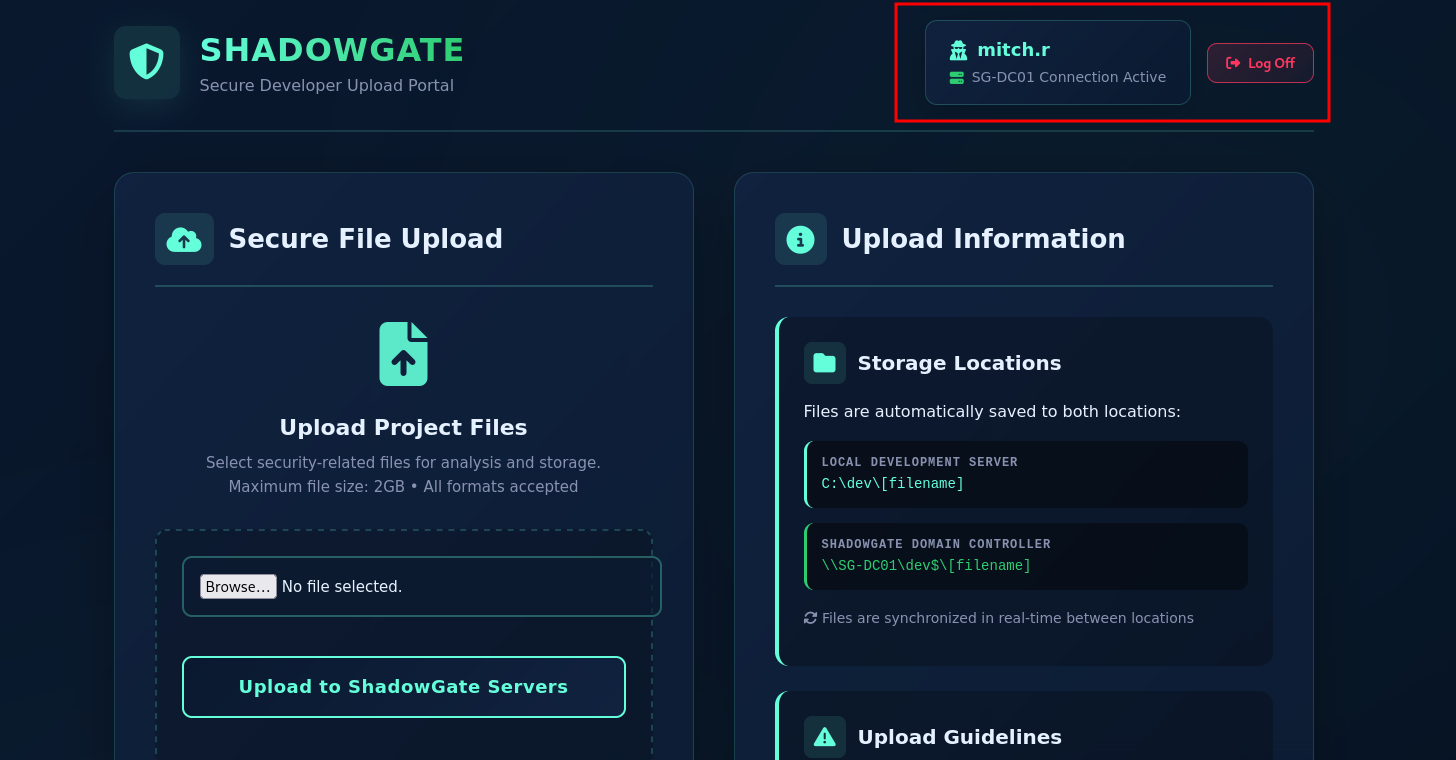Click the SHADOWGATE DOMAIN CONTROLLER label
1456x760 pixels.
click(x=936, y=544)
